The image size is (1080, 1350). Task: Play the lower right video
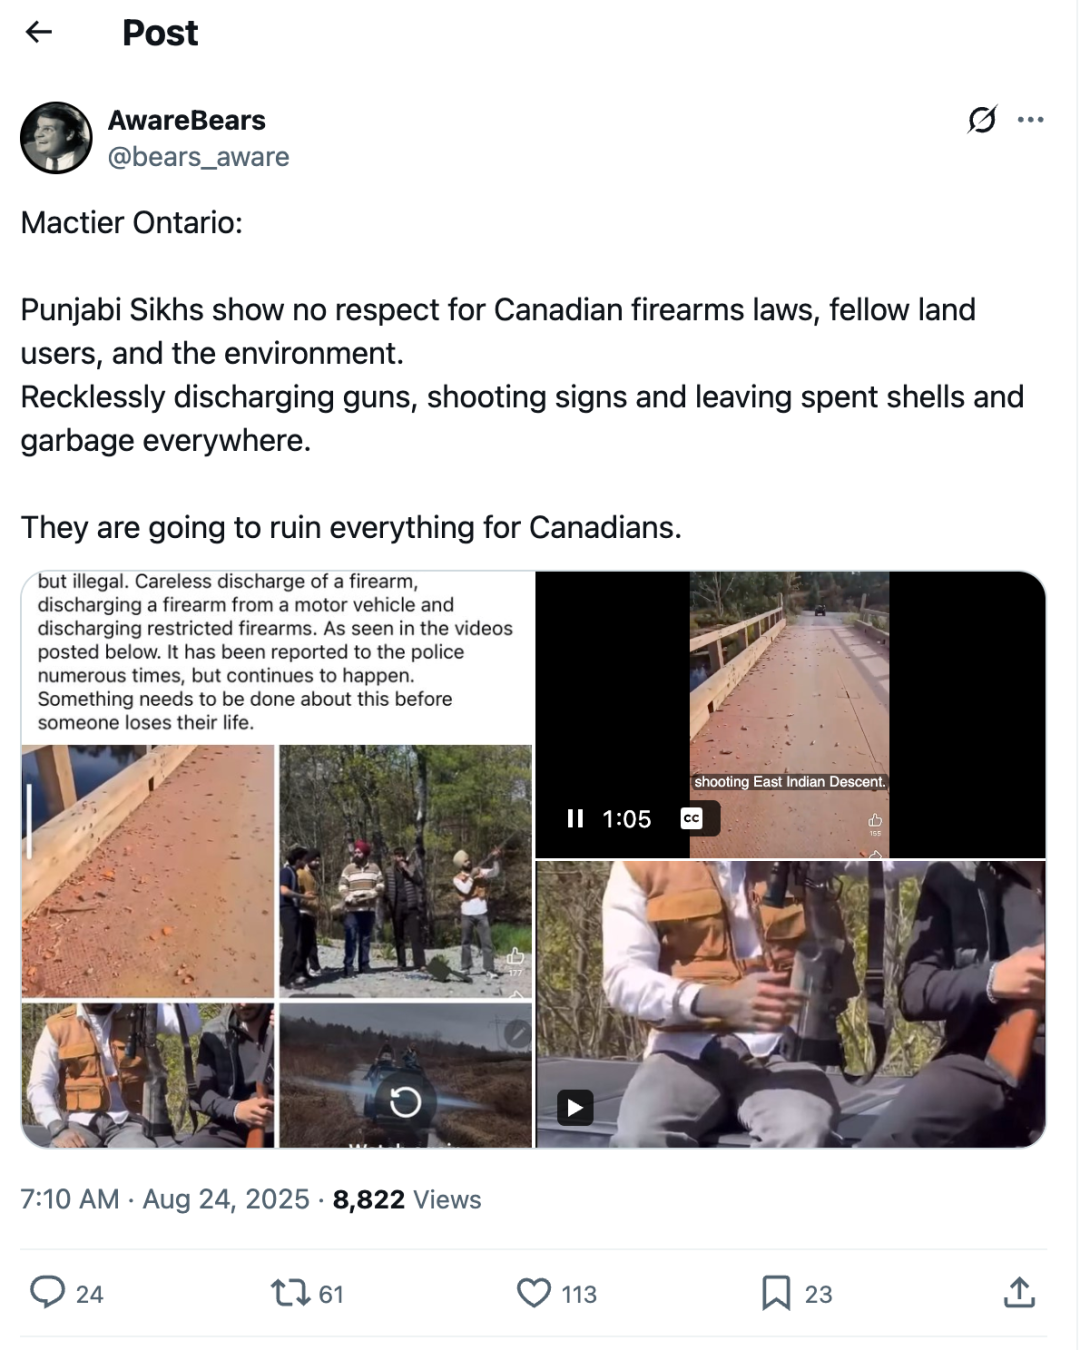(575, 1107)
